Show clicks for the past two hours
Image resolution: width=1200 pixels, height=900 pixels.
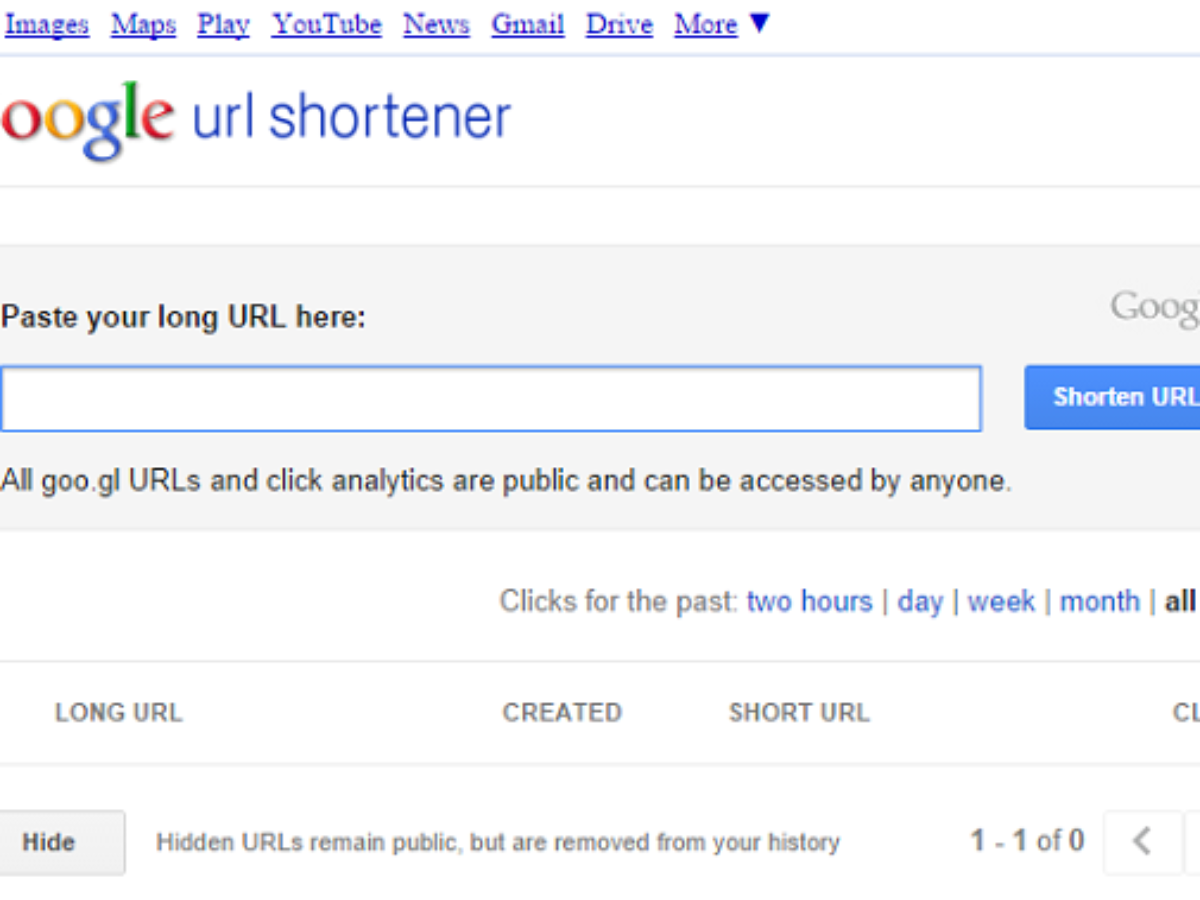[809, 601]
